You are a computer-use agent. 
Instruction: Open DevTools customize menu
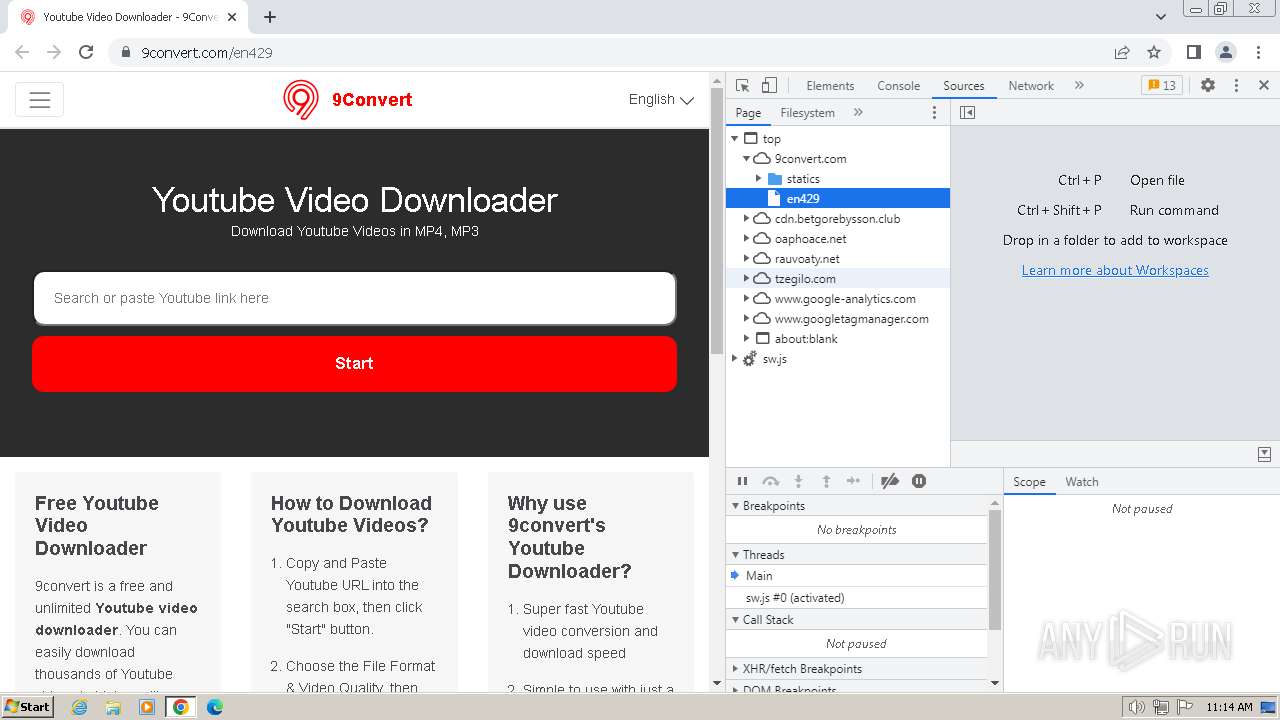[1236, 86]
